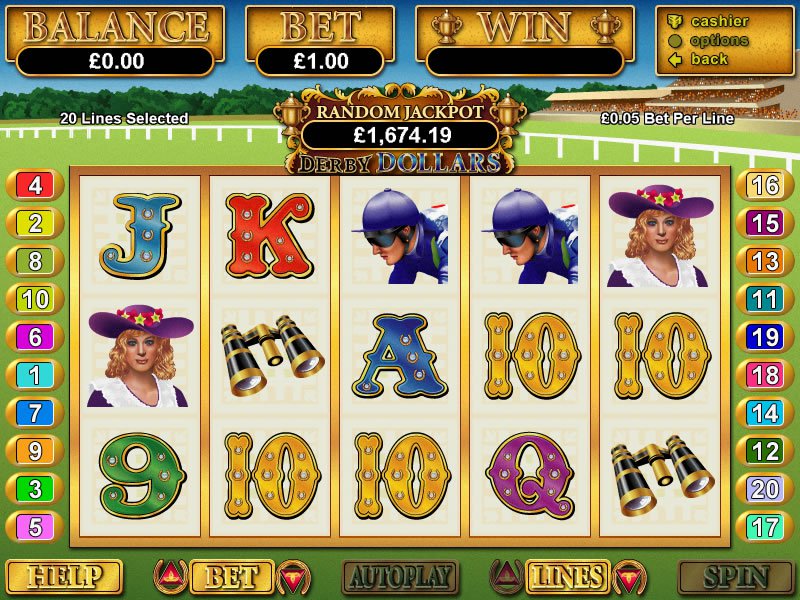This screenshot has height=600, width=800.
Task: Choose payline 17 indicator
Action: (764, 527)
